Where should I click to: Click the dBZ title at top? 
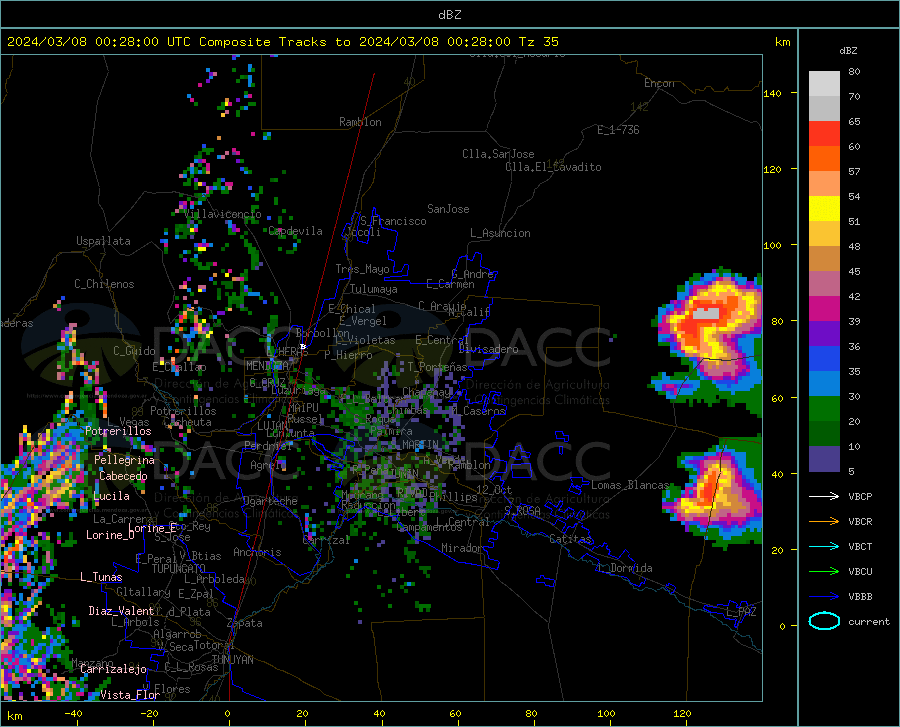pyautogui.click(x=449, y=15)
